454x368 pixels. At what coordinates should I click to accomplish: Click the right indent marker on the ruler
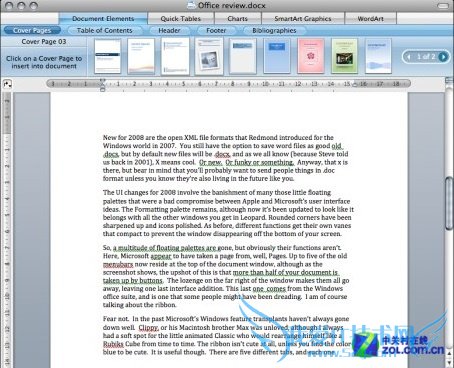356,84
